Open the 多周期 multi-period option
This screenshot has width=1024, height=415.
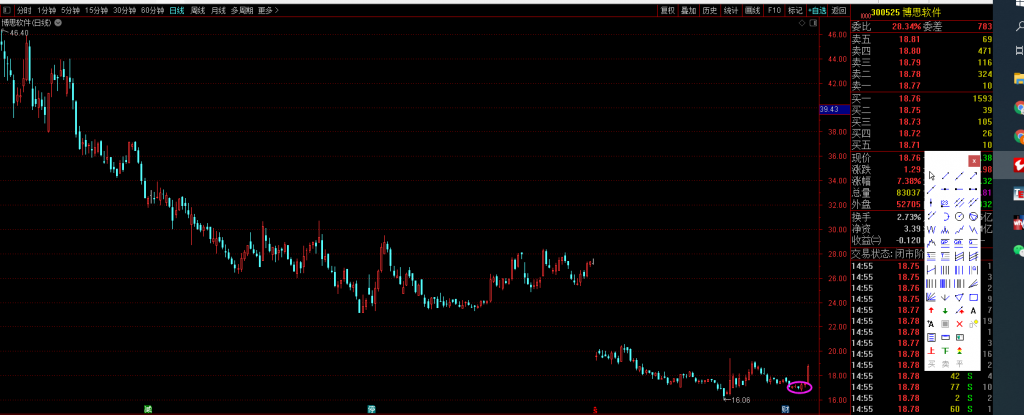click(x=241, y=10)
